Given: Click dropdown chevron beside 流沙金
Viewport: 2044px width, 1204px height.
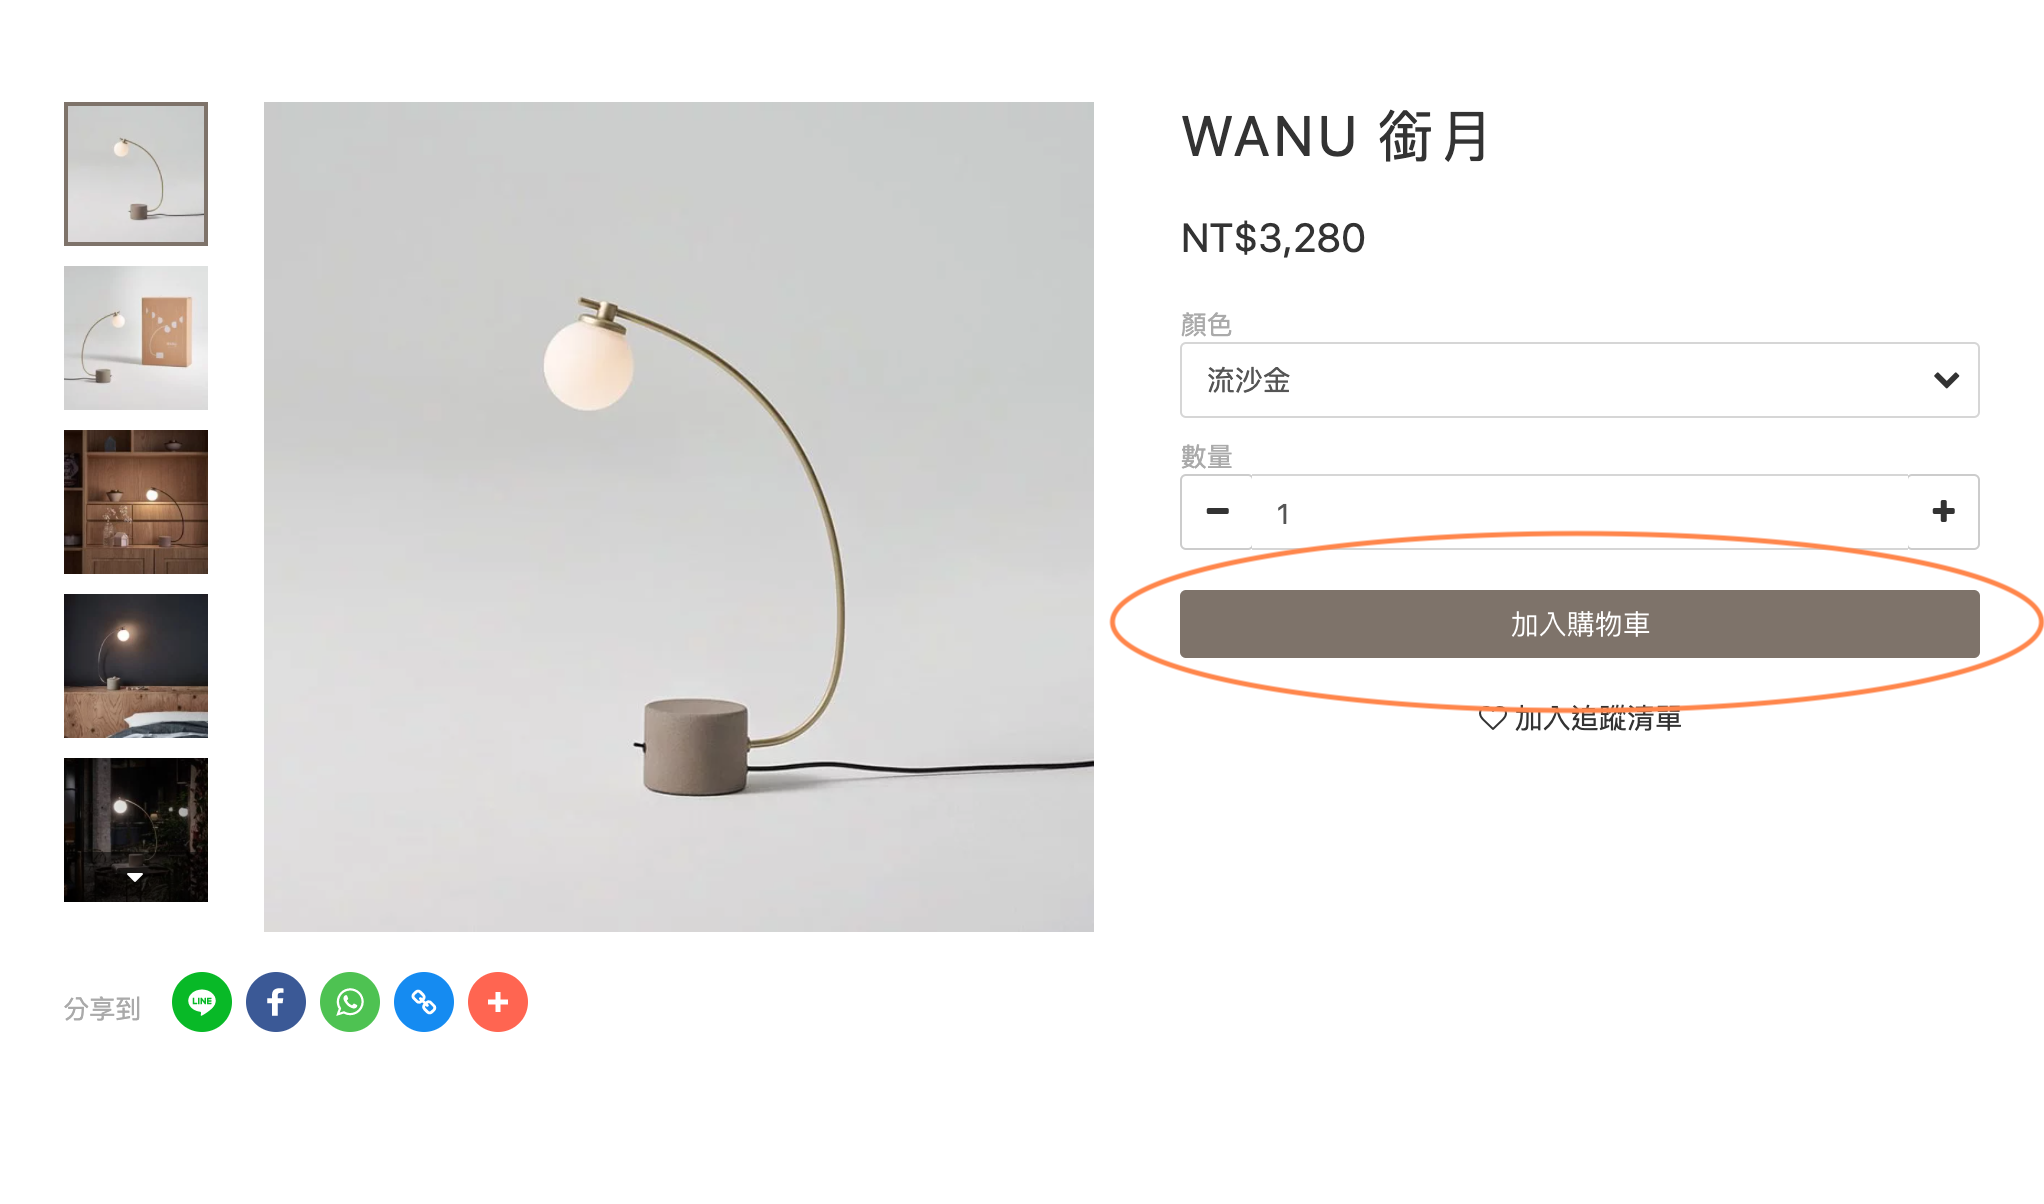Looking at the screenshot, I should pos(1946,380).
